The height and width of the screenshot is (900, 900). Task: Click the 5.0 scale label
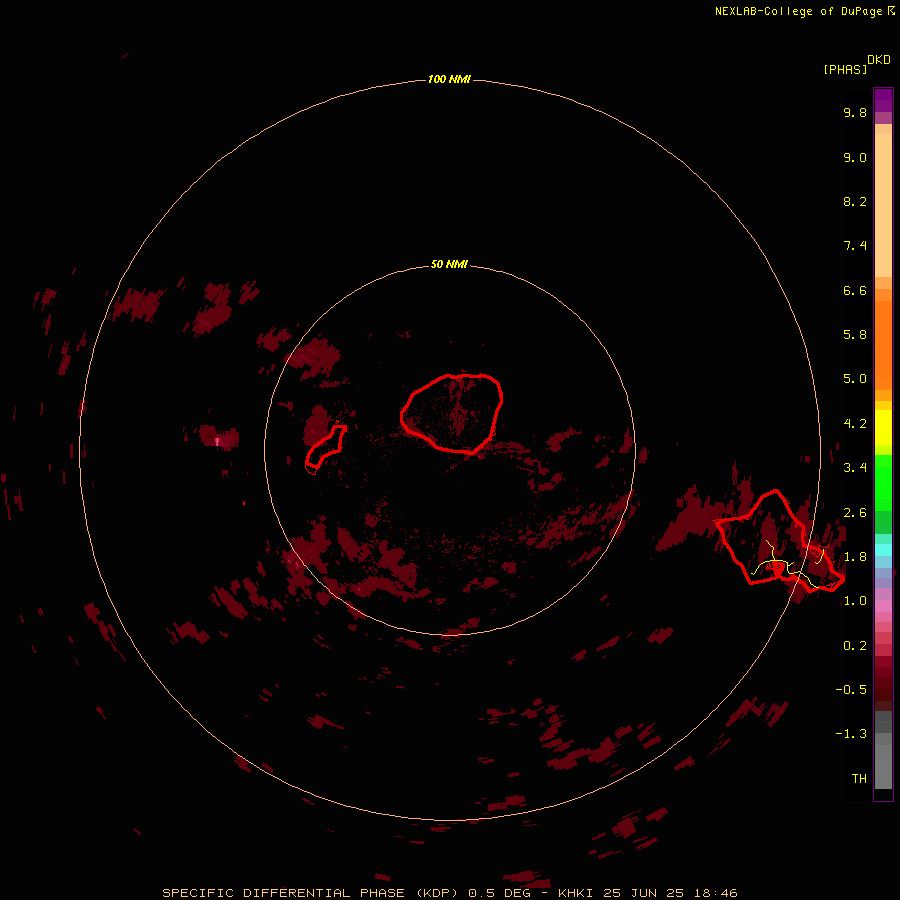(855, 379)
